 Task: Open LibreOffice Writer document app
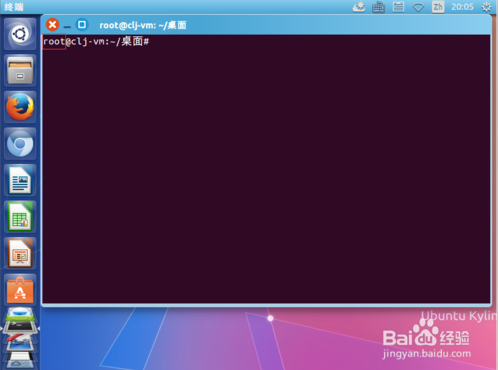click(20, 181)
